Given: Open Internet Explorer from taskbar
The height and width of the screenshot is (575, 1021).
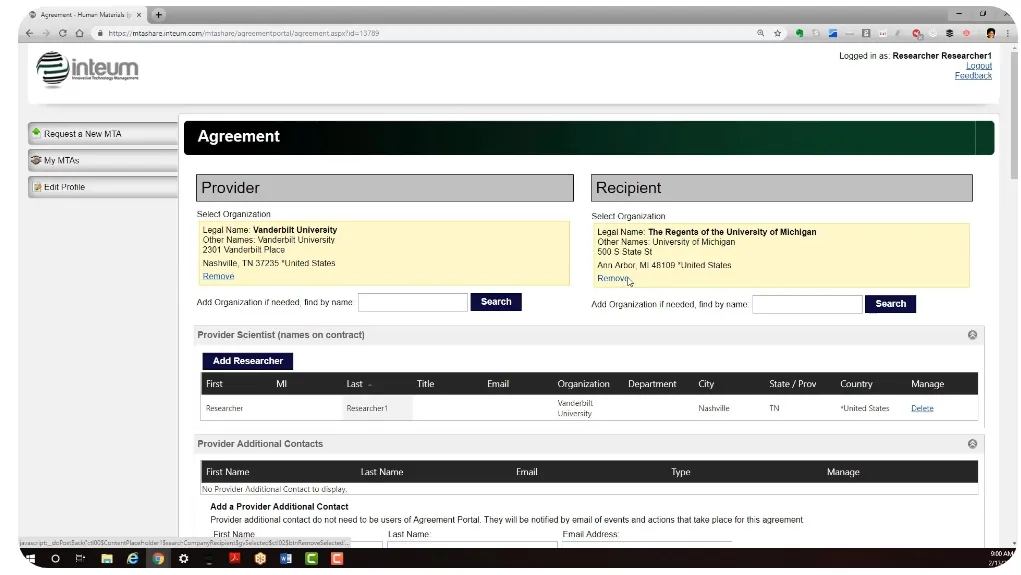Looking at the screenshot, I should click(132, 559).
